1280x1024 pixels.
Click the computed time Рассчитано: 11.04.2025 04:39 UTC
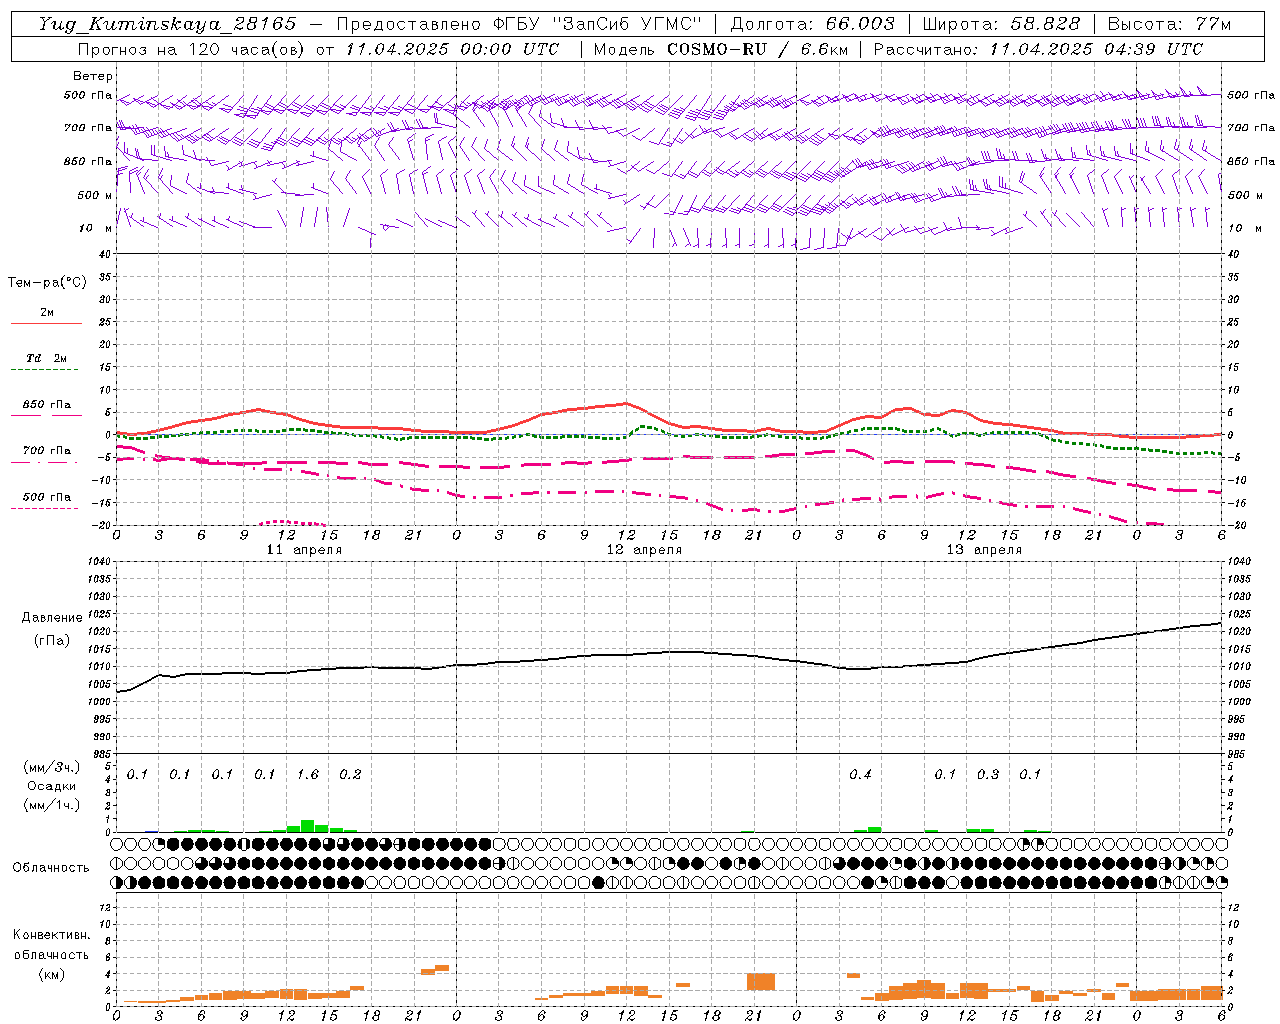pos(1038,49)
